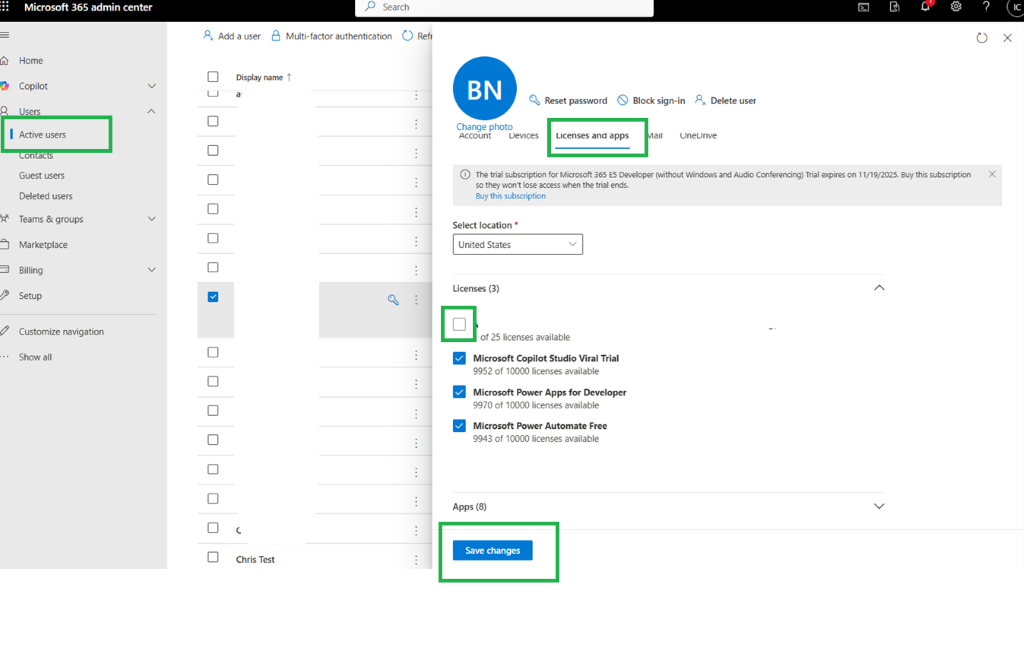Click in the Search box
The height and width of the screenshot is (661, 1024).
coord(504,7)
